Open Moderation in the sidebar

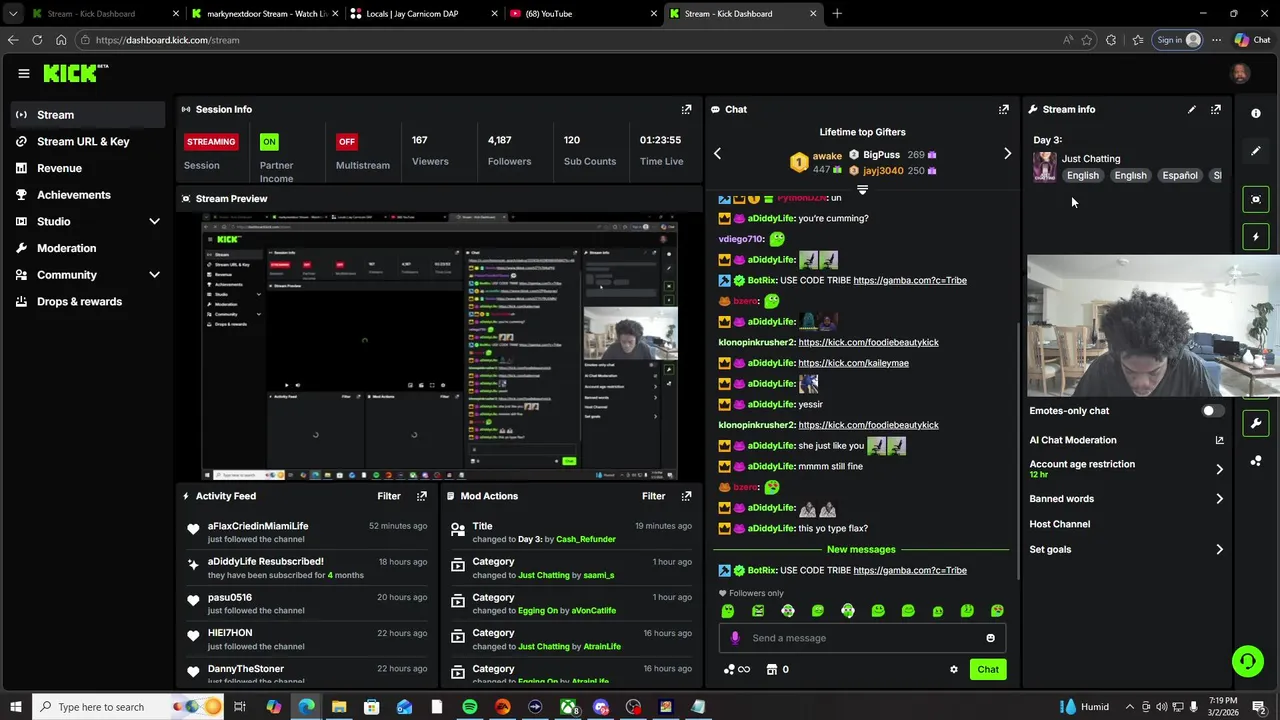88,248
